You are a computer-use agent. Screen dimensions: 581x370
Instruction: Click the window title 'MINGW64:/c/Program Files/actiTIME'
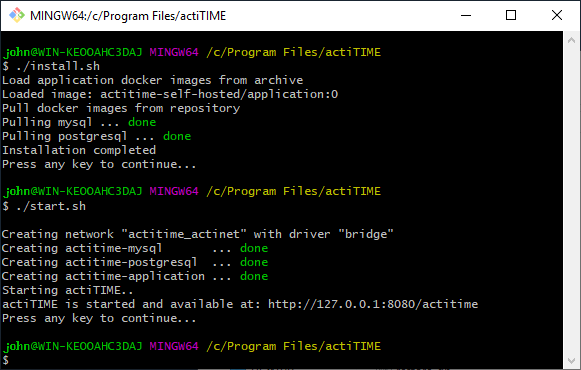click(x=128, y=16)
